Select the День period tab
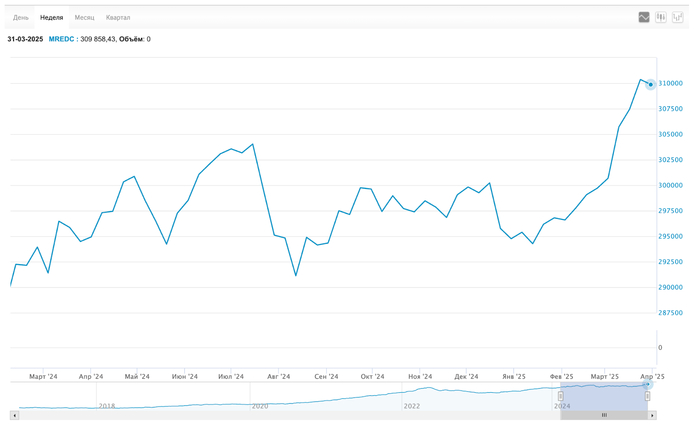 click(x=21, y=18)
